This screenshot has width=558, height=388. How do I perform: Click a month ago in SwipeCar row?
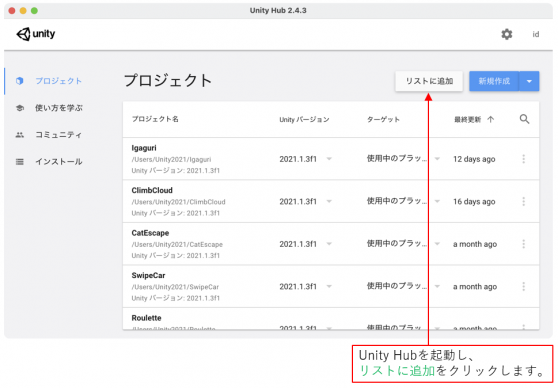(475, 287)
